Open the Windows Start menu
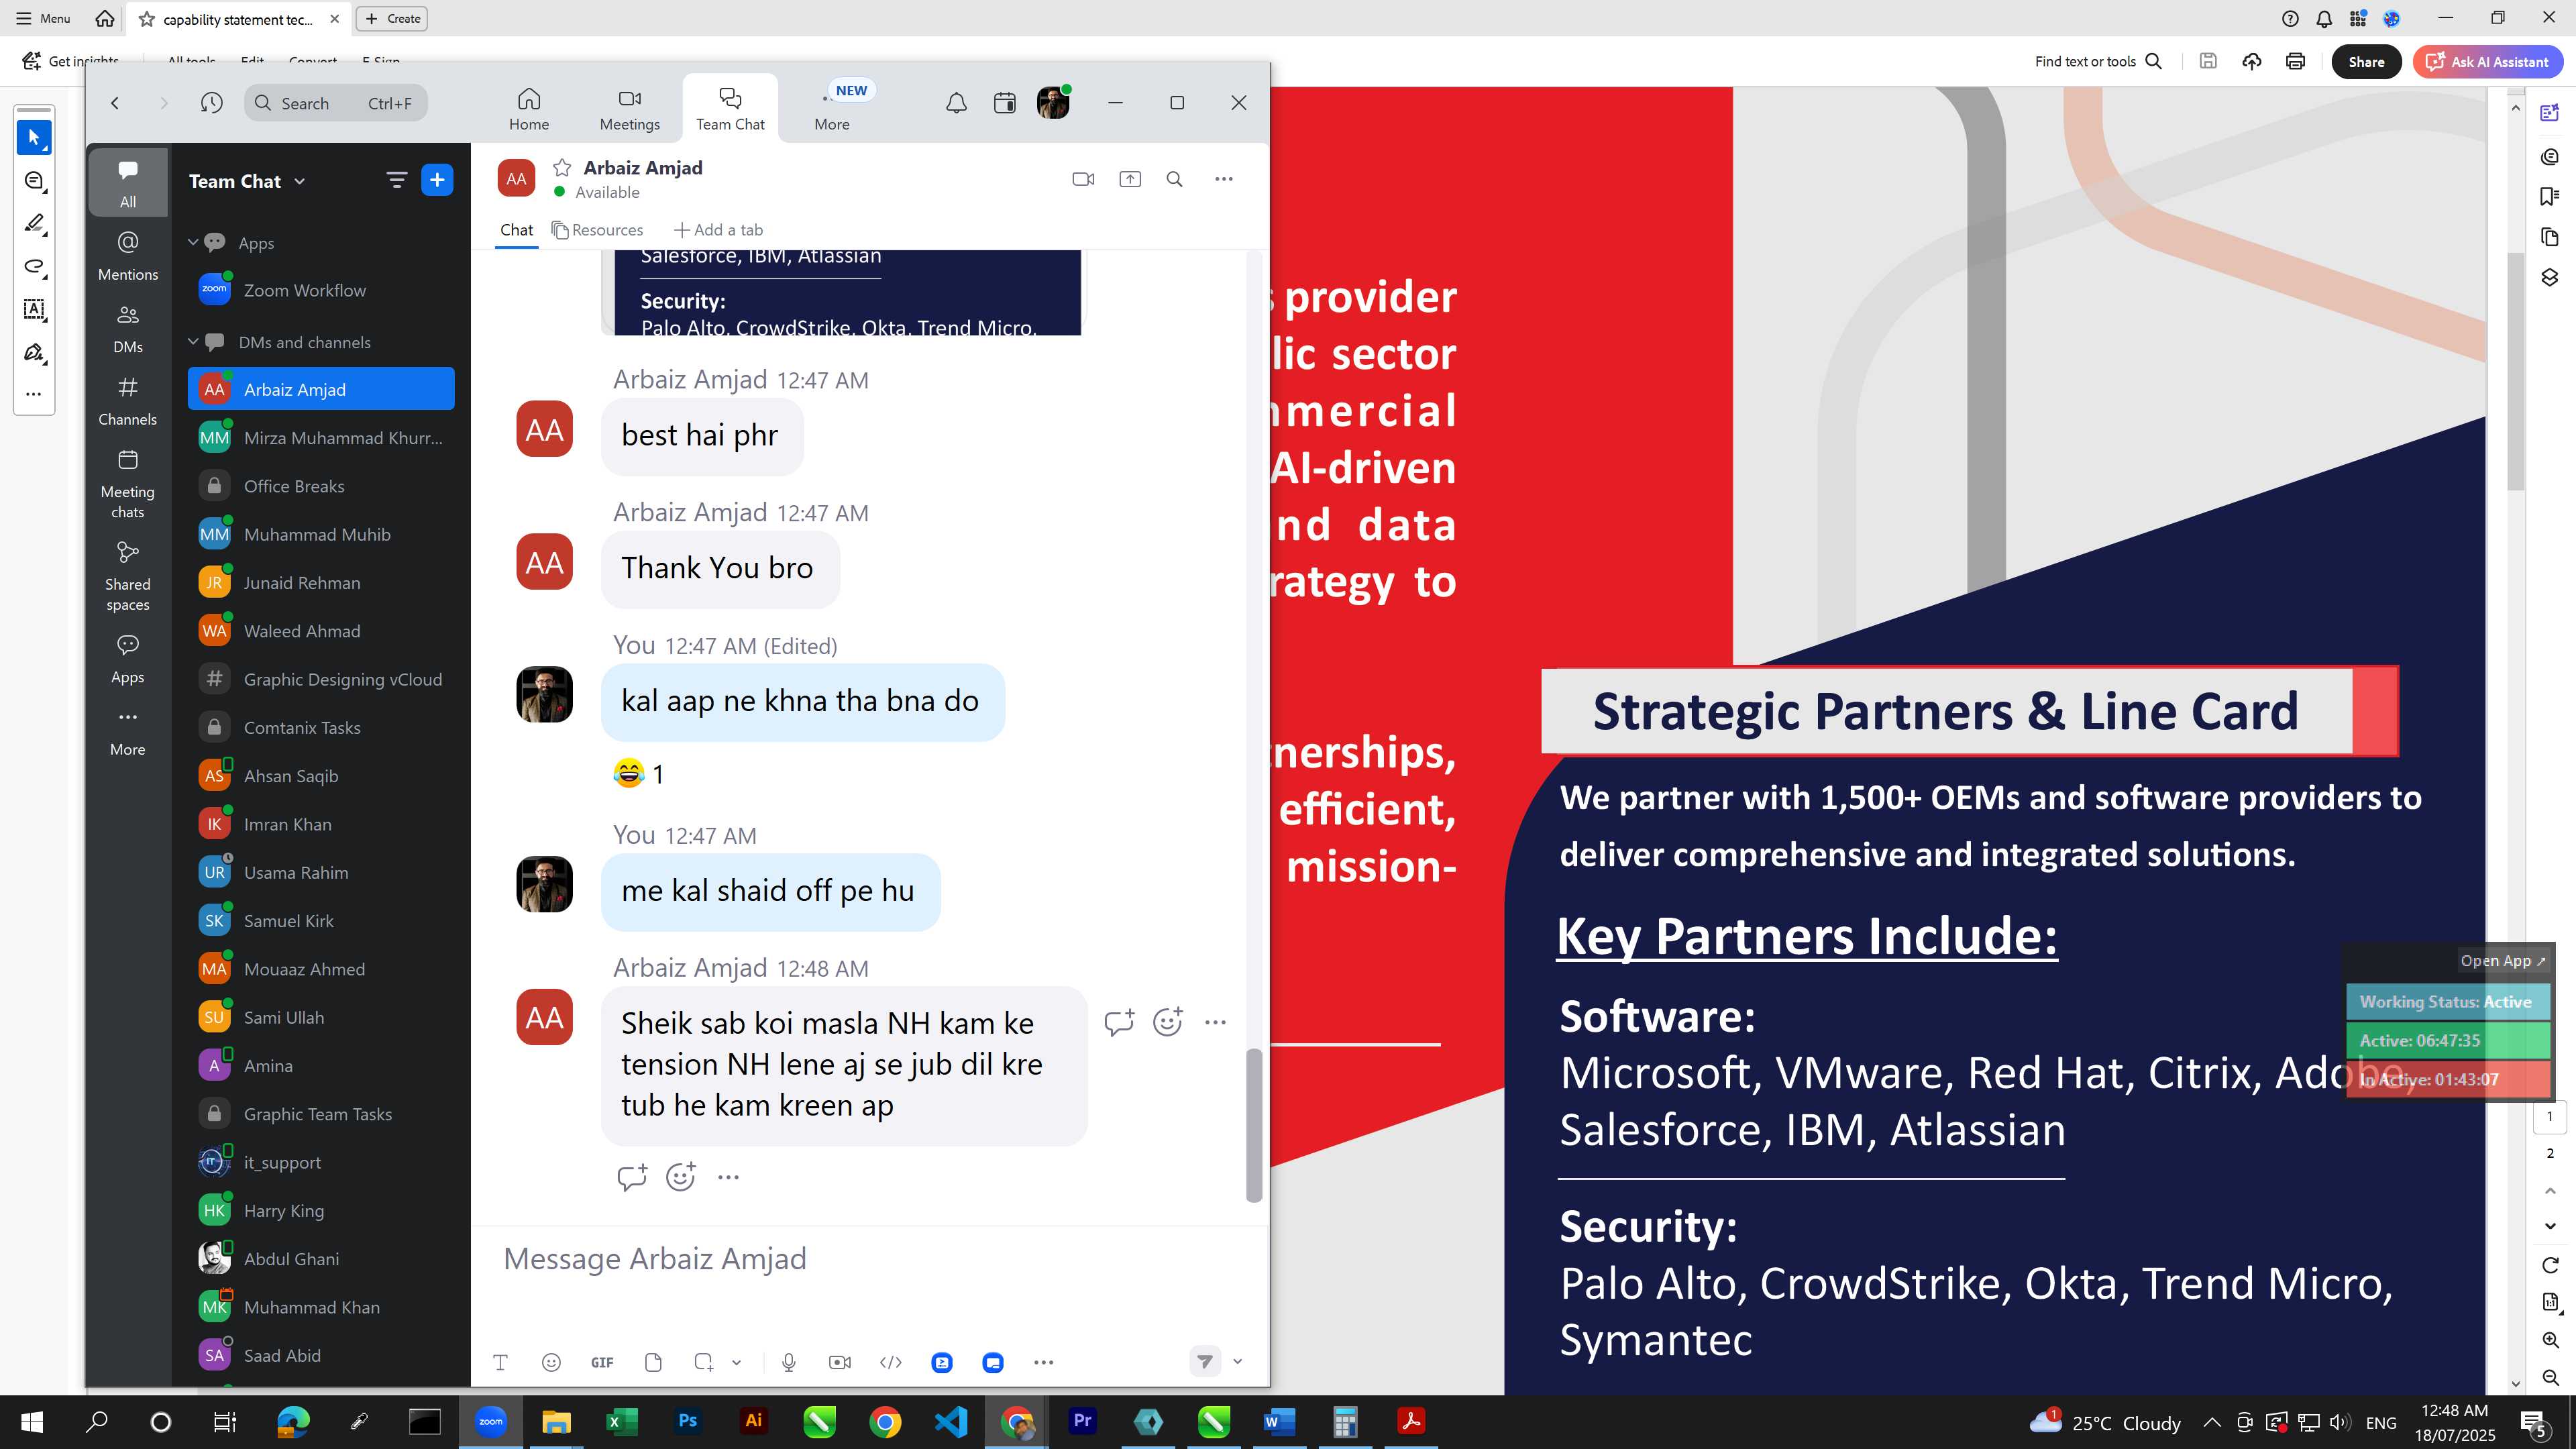2576x1449 pixels. [31, 1421]
